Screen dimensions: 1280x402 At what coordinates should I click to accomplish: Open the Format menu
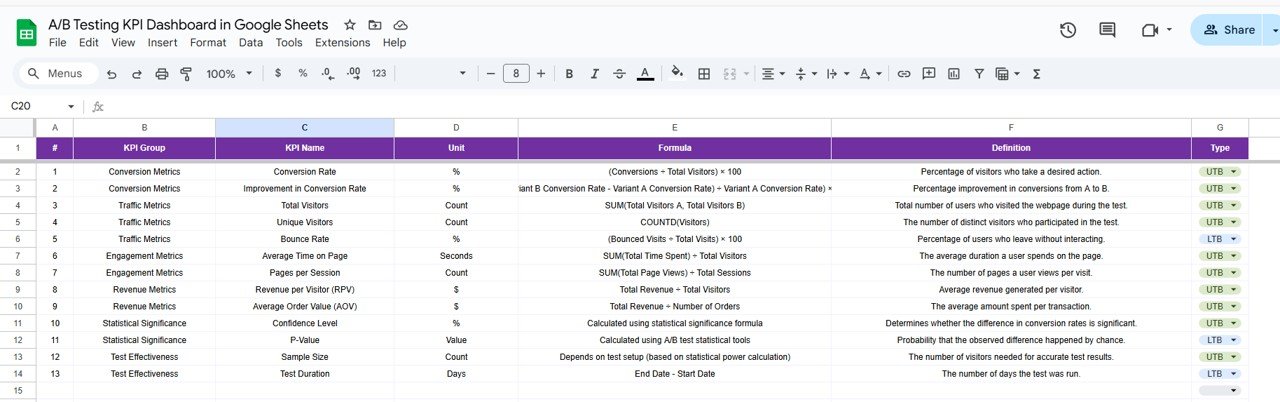(208, 43)
